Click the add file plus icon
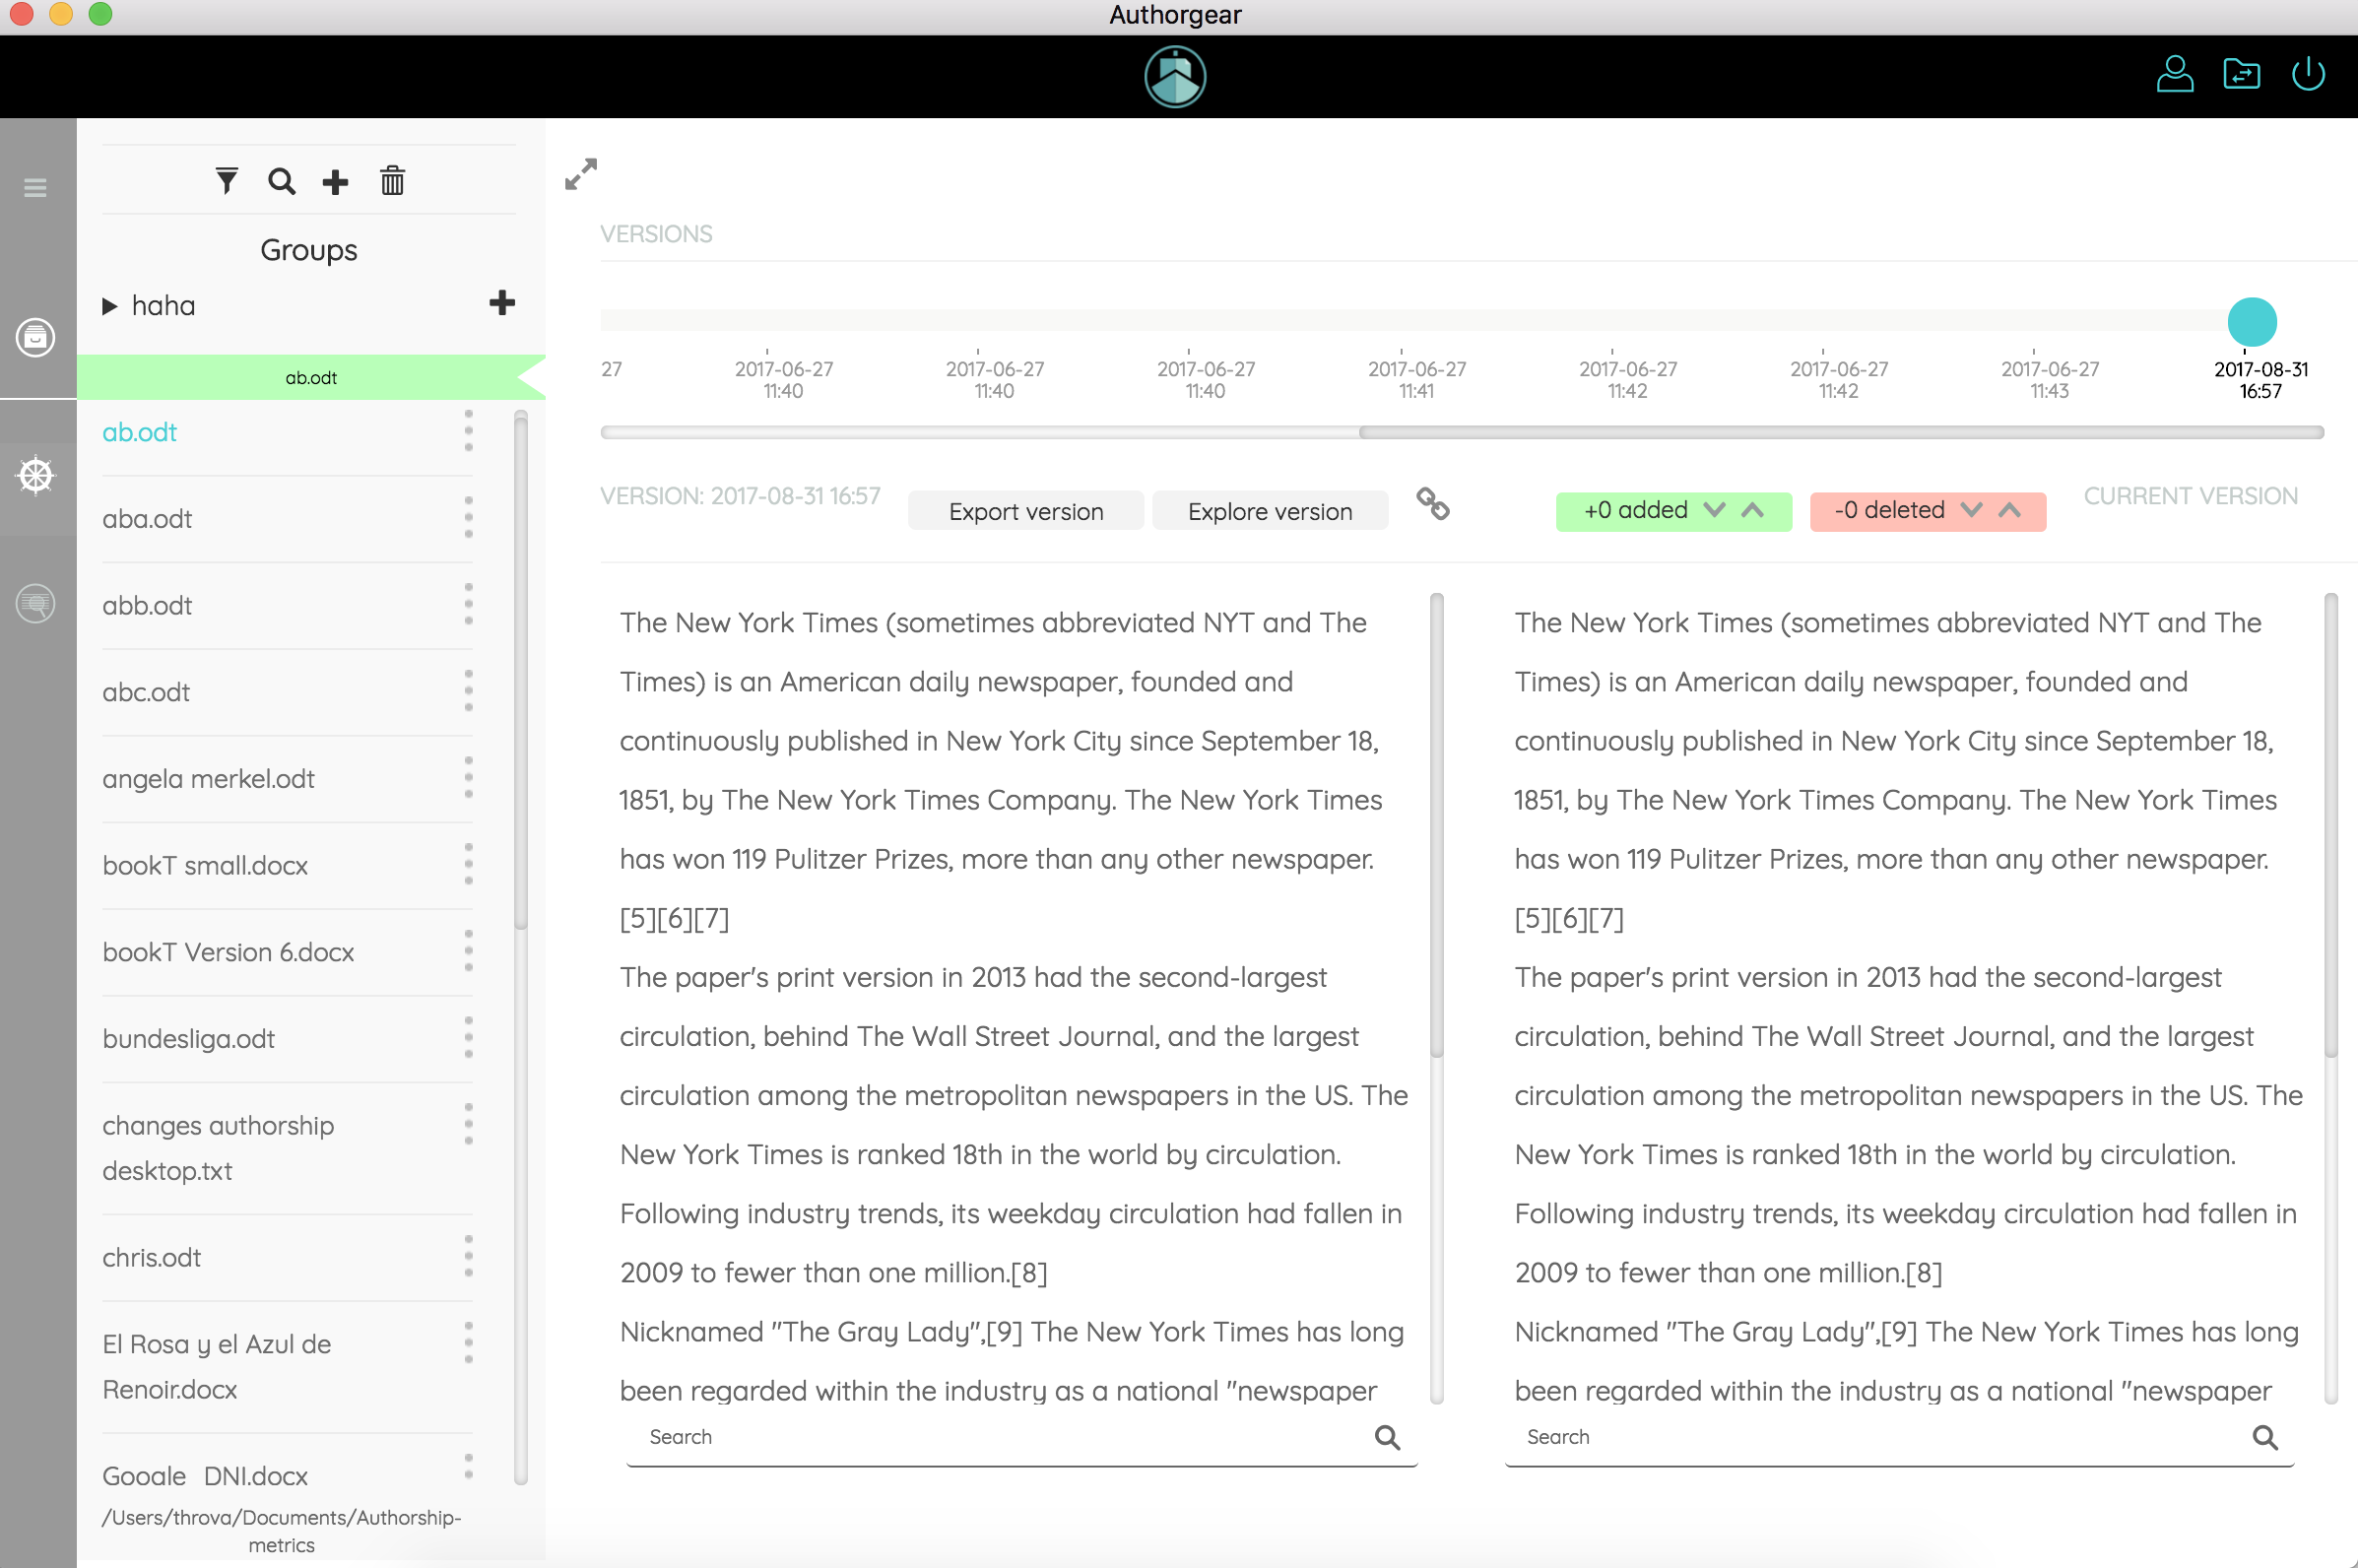The height and width of the screenshot is (1568, 2358). (335, 182)
